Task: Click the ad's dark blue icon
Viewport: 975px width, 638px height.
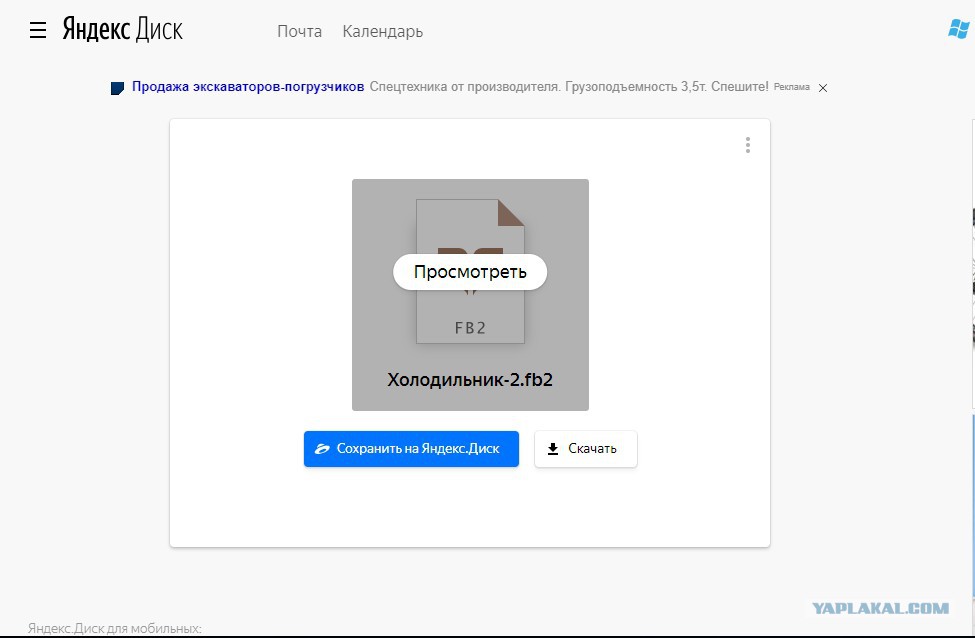Action: tap(118, 88)
